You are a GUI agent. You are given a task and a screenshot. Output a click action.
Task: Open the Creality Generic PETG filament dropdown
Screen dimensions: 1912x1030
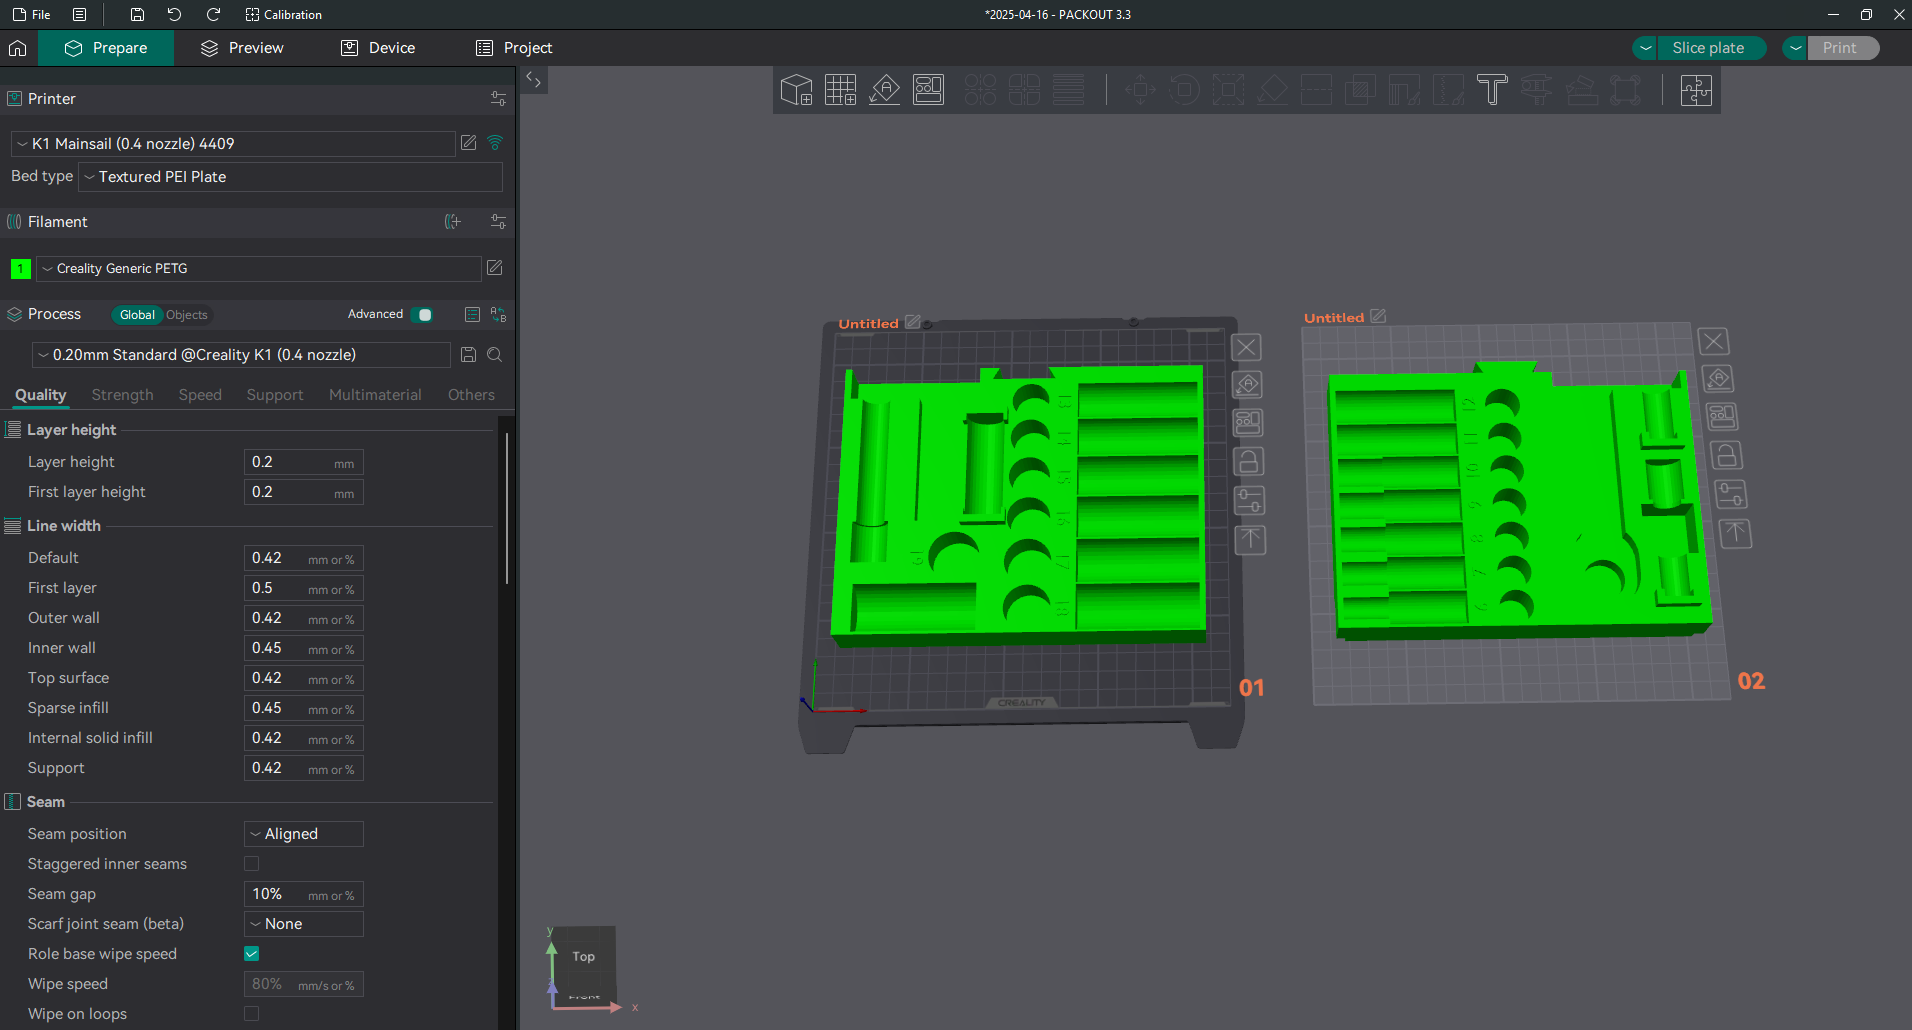click(258, 269)
